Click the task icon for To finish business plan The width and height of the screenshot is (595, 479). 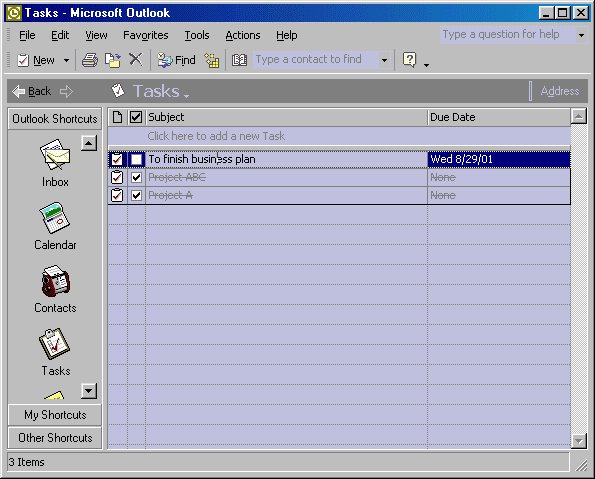pyautogui.click(x=117, y=159)
